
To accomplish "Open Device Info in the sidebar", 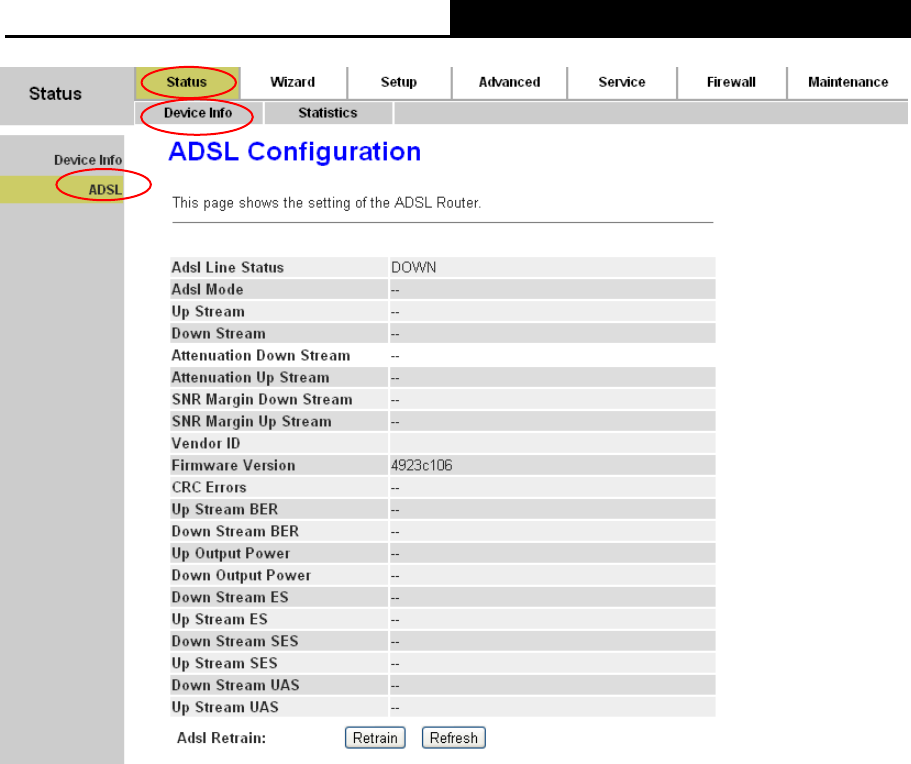I will [x=88, y=160].
